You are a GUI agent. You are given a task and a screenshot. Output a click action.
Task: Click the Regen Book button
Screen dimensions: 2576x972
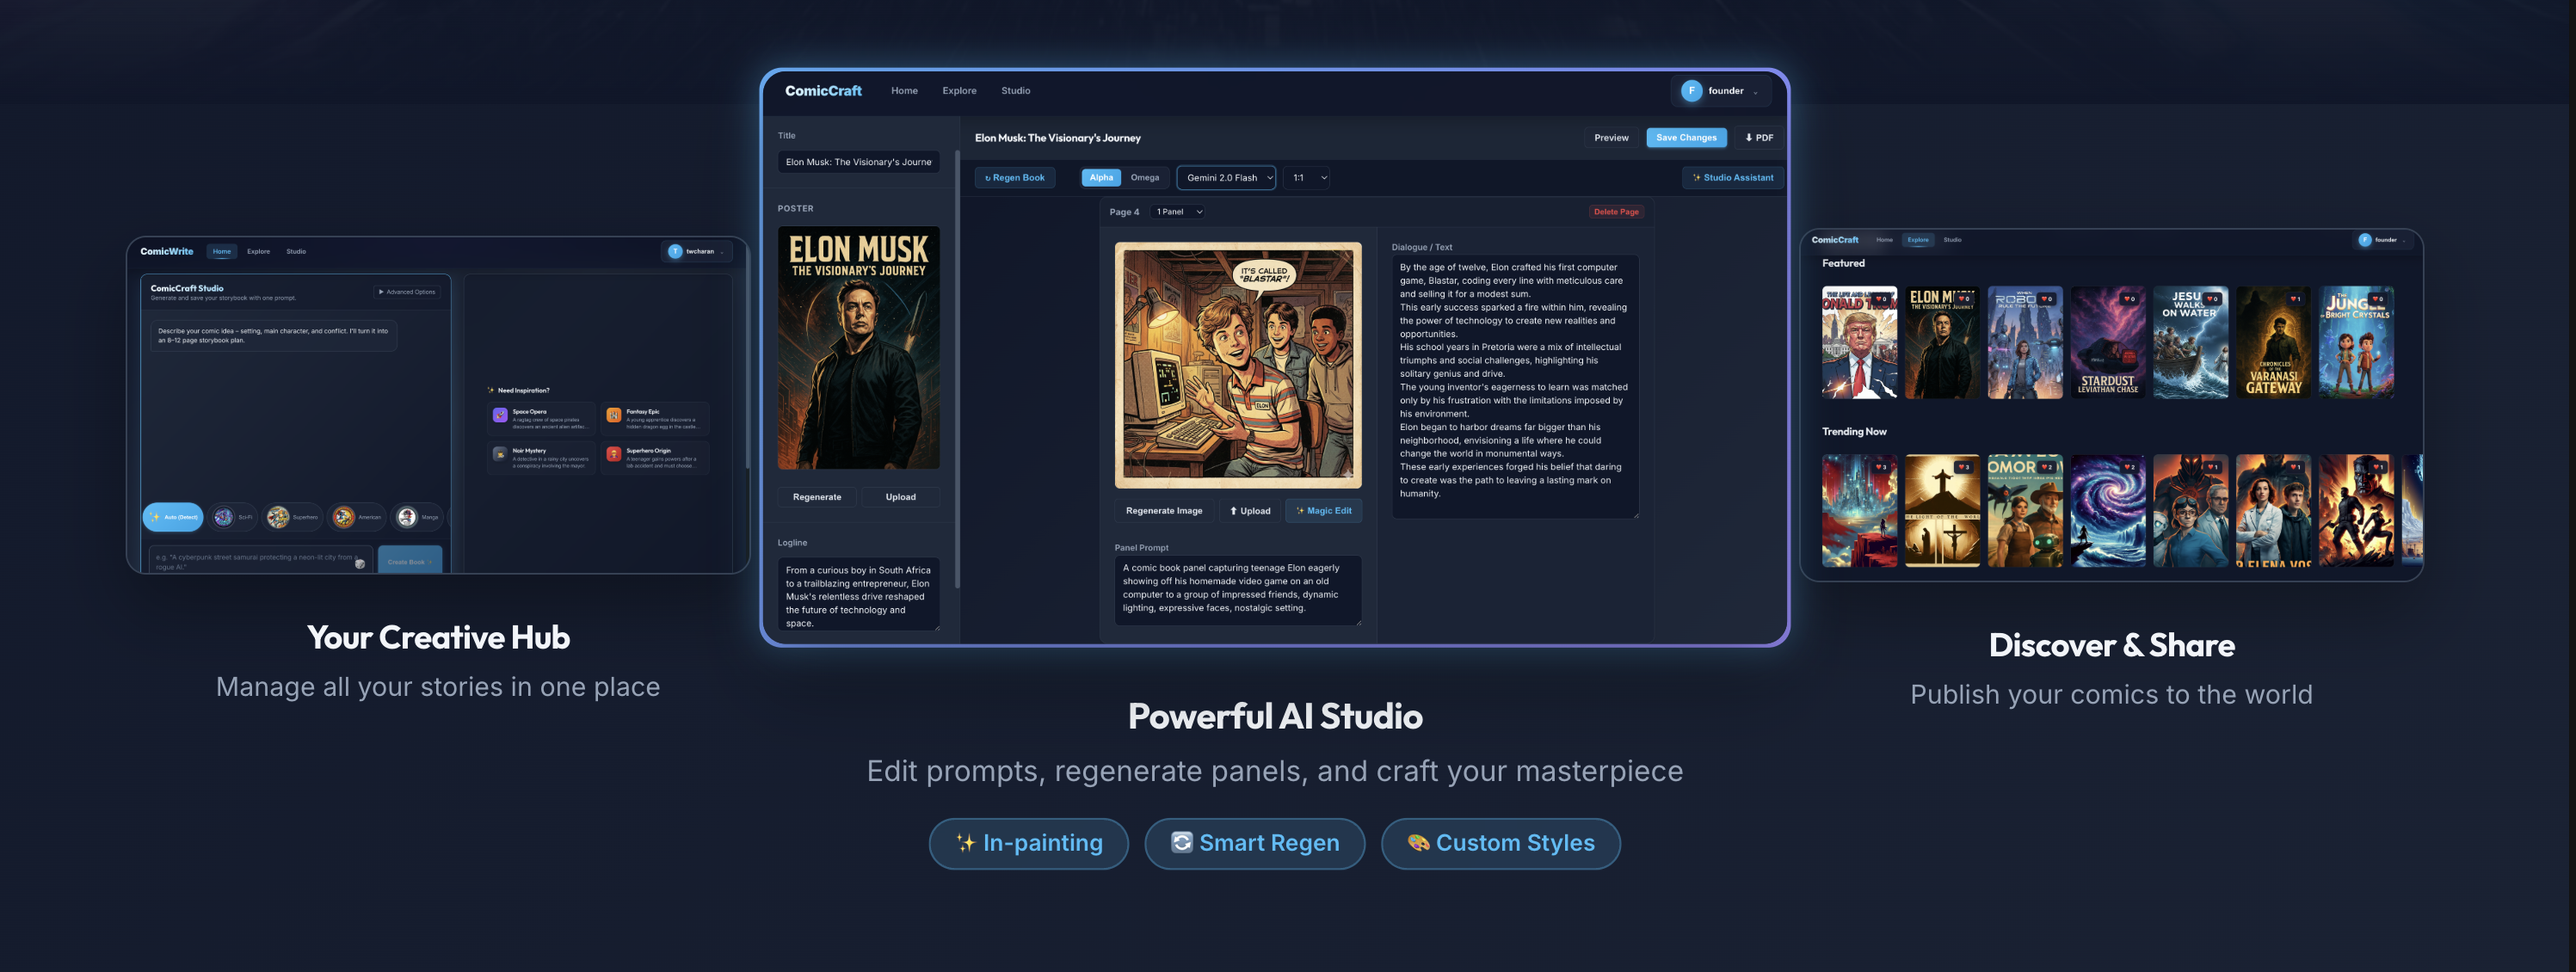coord(1015,178)
